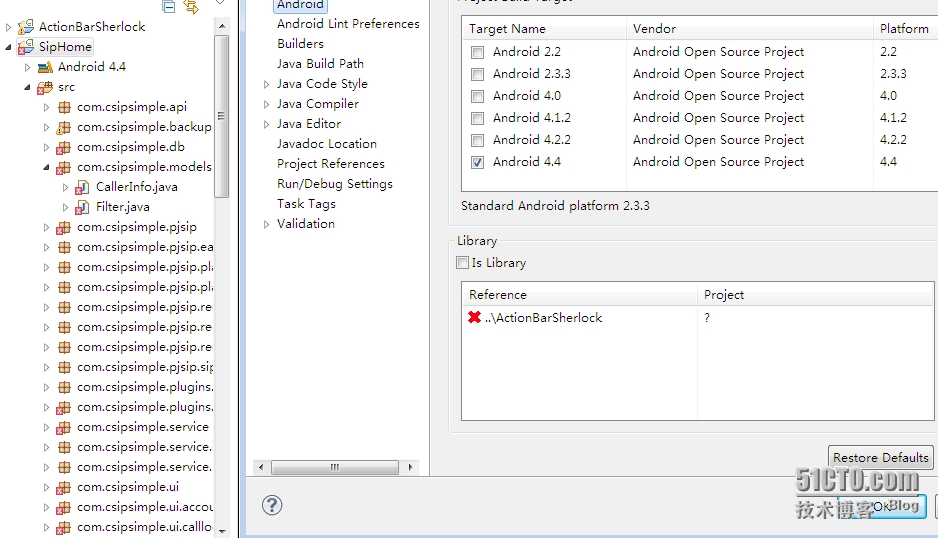Click the Android 4.4 library icon

coord(45,67)
